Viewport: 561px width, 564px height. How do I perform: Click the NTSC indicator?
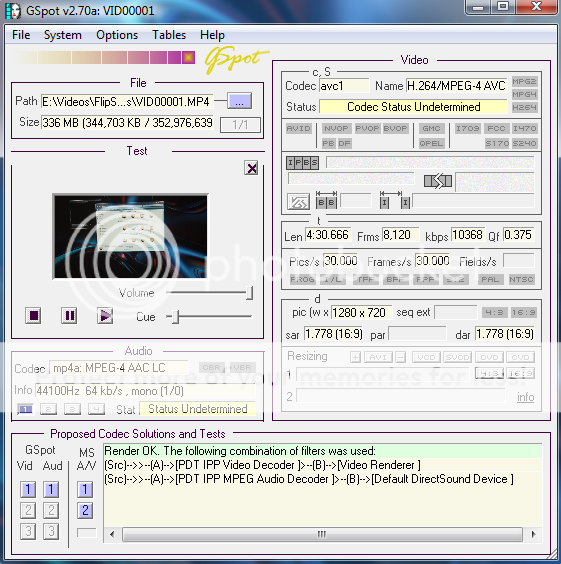521,279
